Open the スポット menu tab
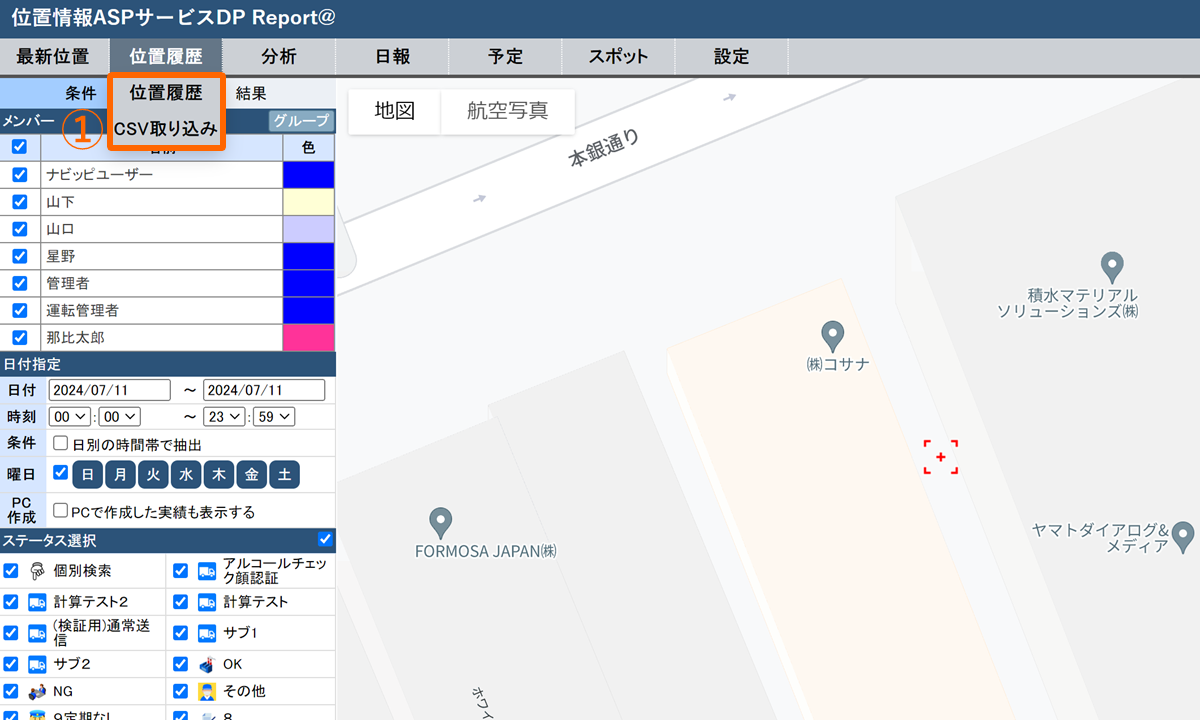The height and width of the screenshot is (720, 1200). [x=618, y=57]
